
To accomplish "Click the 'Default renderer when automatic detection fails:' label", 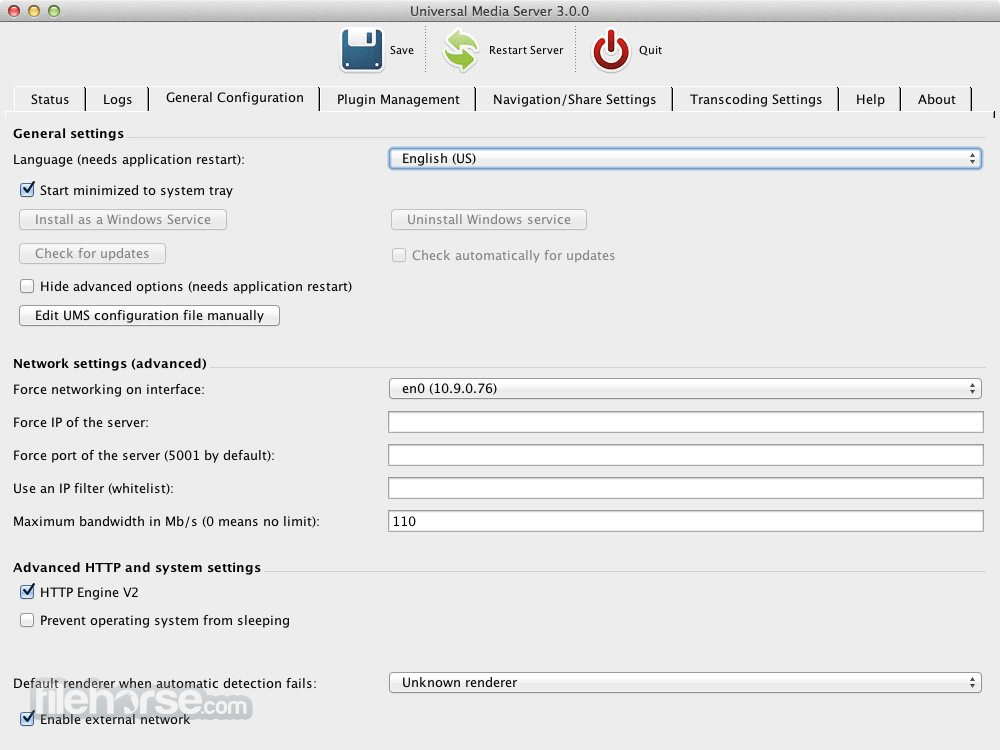I will point(165,684).
